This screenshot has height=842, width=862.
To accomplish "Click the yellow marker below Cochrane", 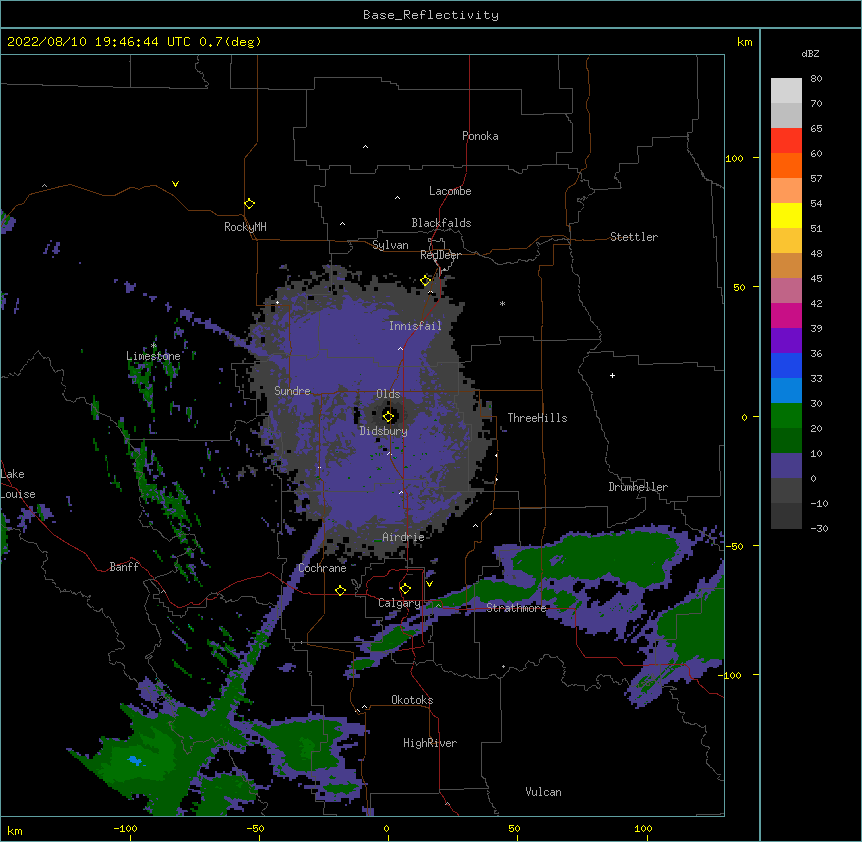I will point(340,590).
